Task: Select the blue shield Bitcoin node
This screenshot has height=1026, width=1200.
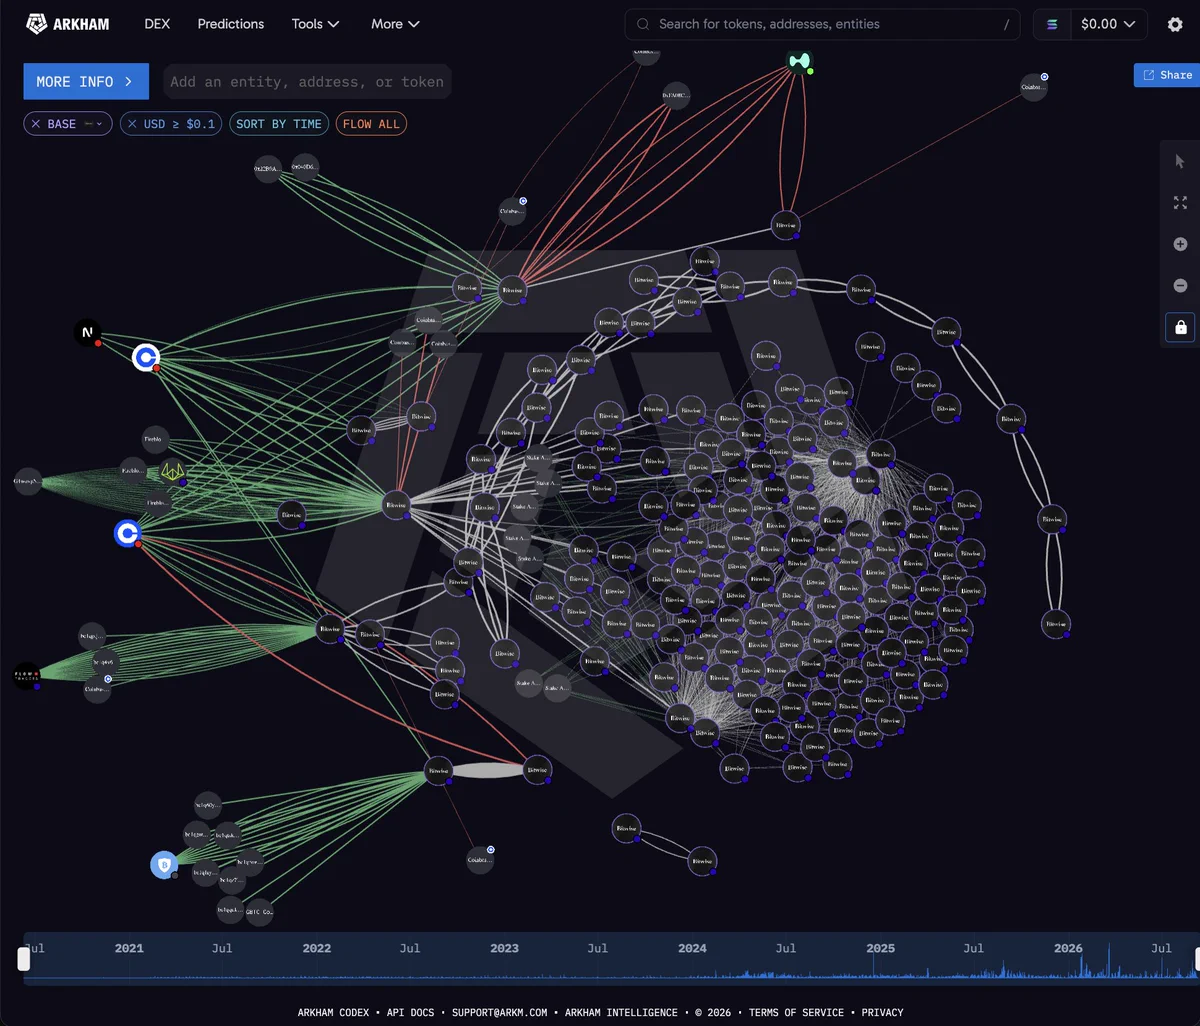Action: (164, 865)
